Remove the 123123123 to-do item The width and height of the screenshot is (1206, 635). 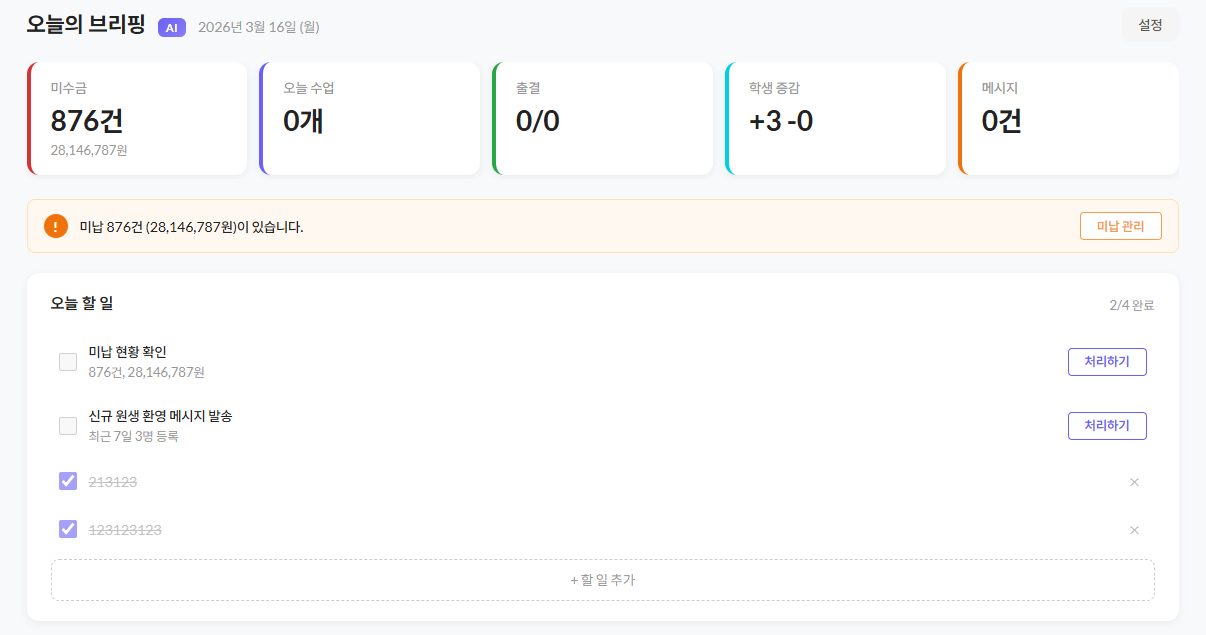(x=1134, y=530)
